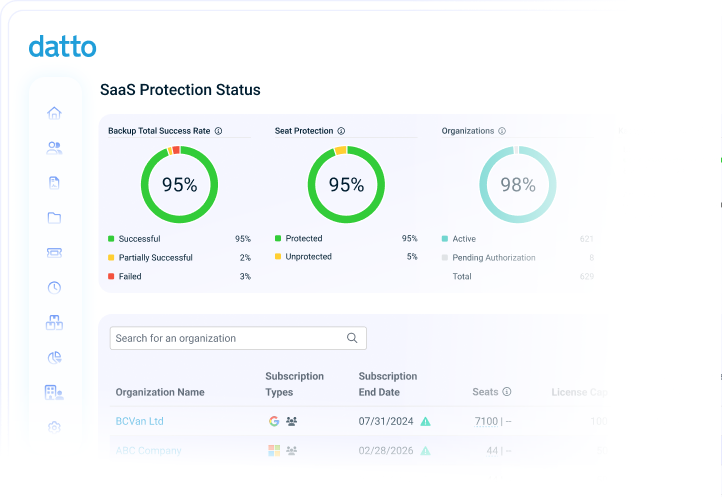Open the document report icon in sidebar
The image size is (722, 497).
pos(54,183)
